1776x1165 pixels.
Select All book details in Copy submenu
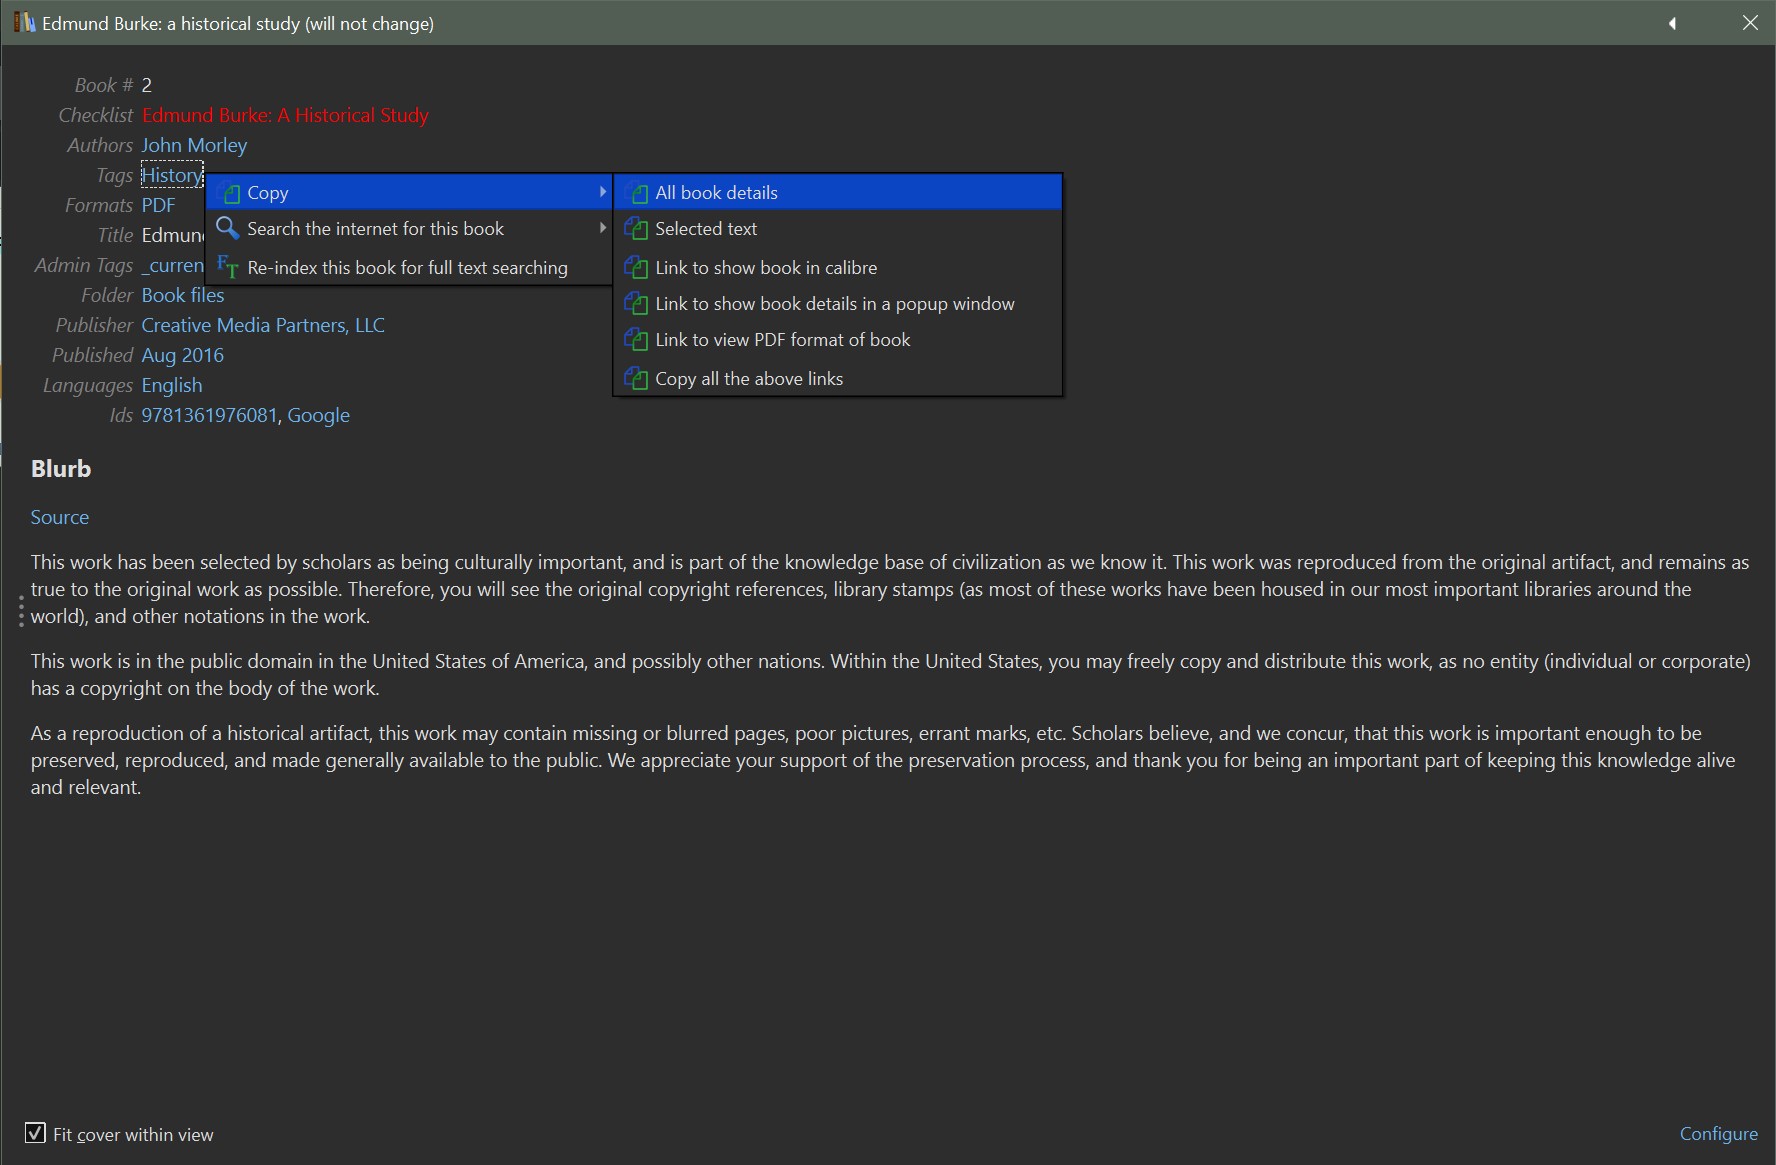[838, 192]
